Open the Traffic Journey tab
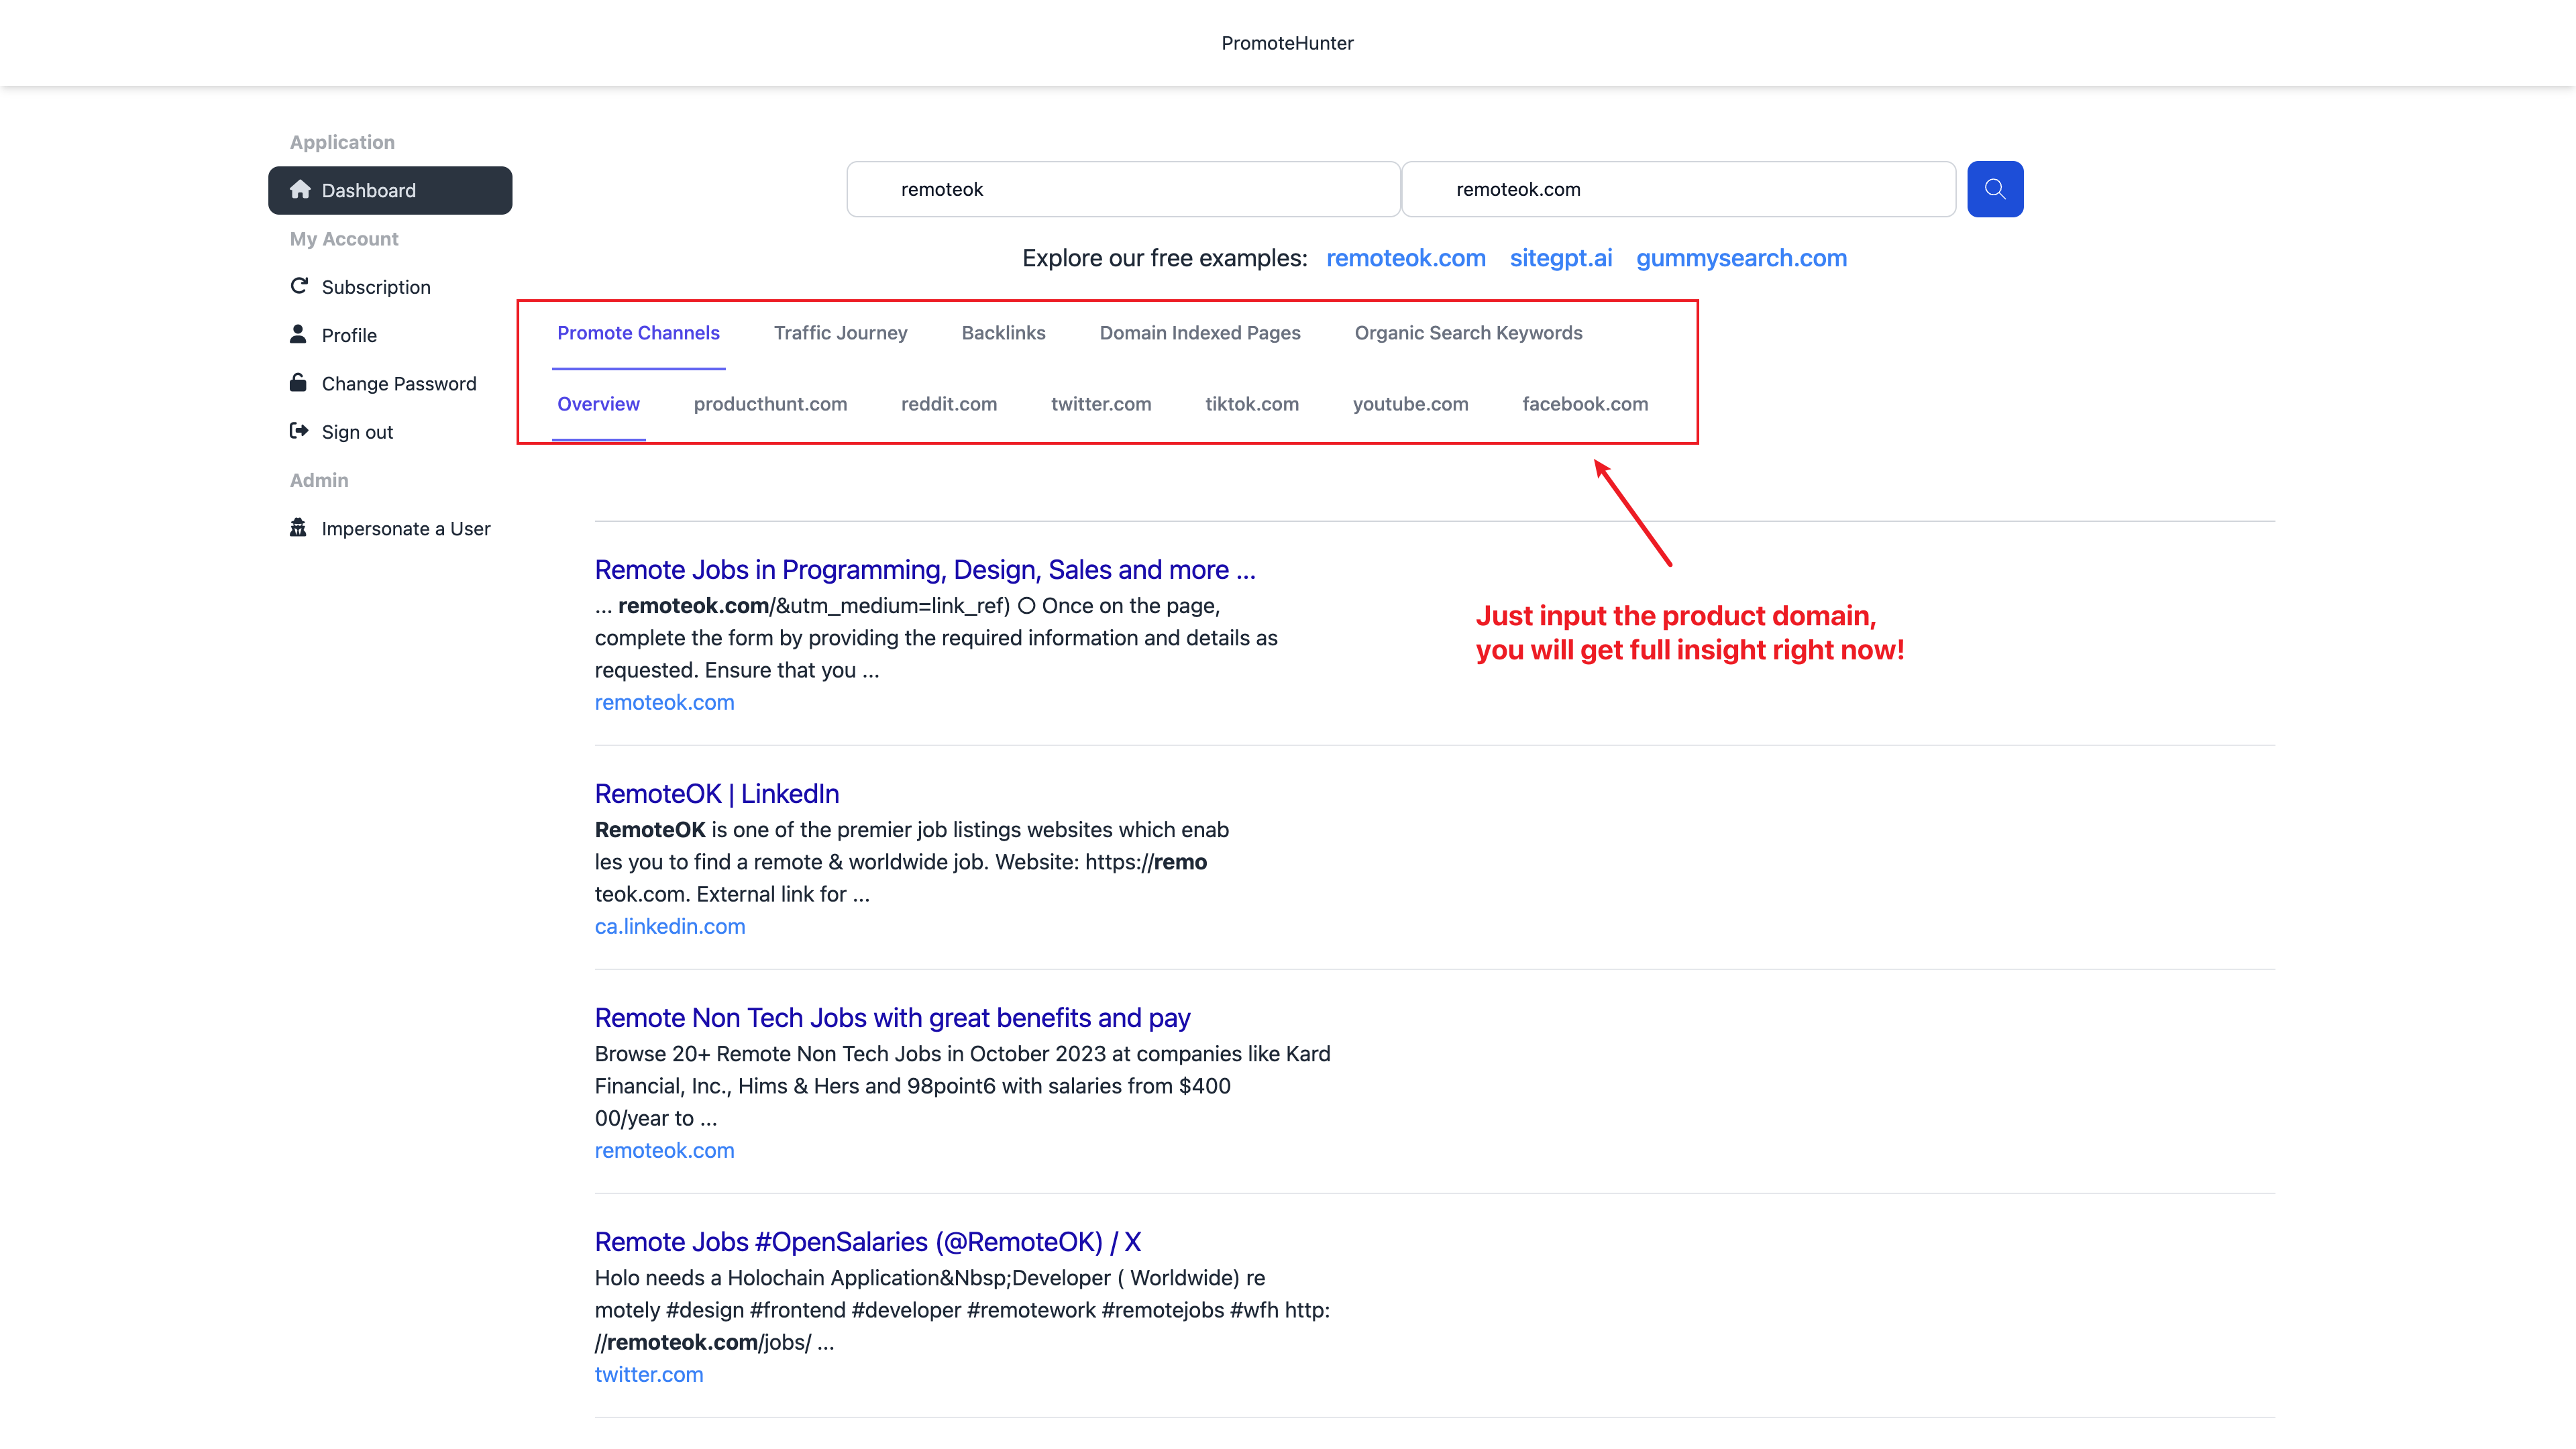Viewport: 2576px width, 1449px height. [x=840, y=333]
